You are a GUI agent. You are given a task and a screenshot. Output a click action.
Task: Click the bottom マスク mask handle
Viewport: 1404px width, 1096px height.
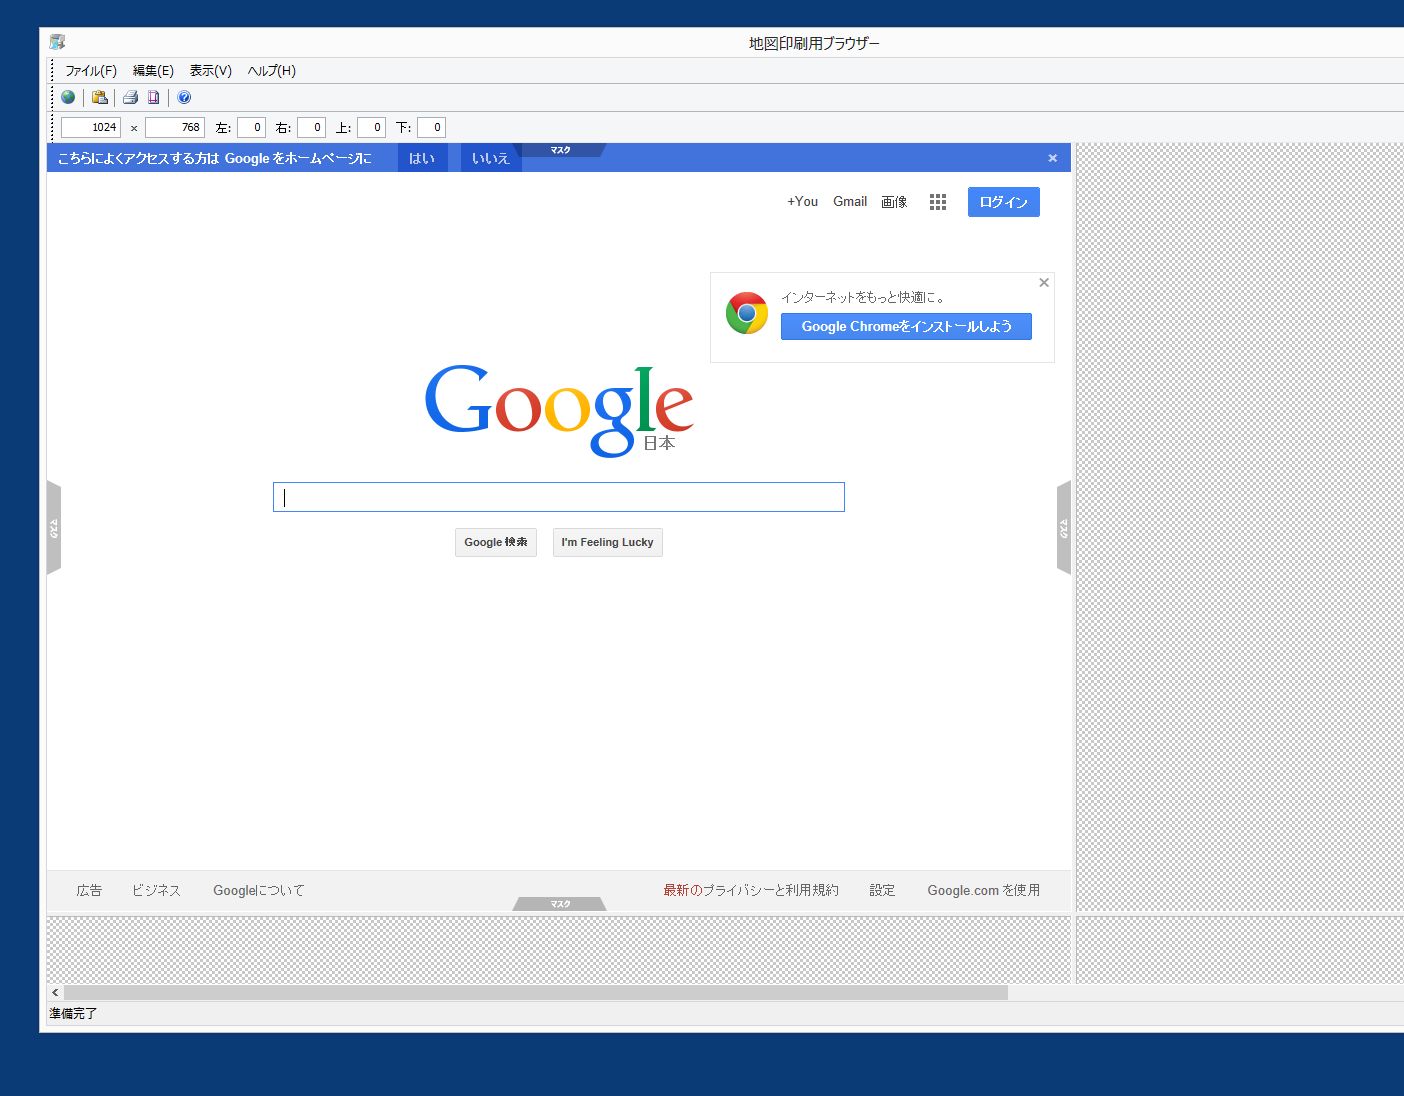pos(560,904)
